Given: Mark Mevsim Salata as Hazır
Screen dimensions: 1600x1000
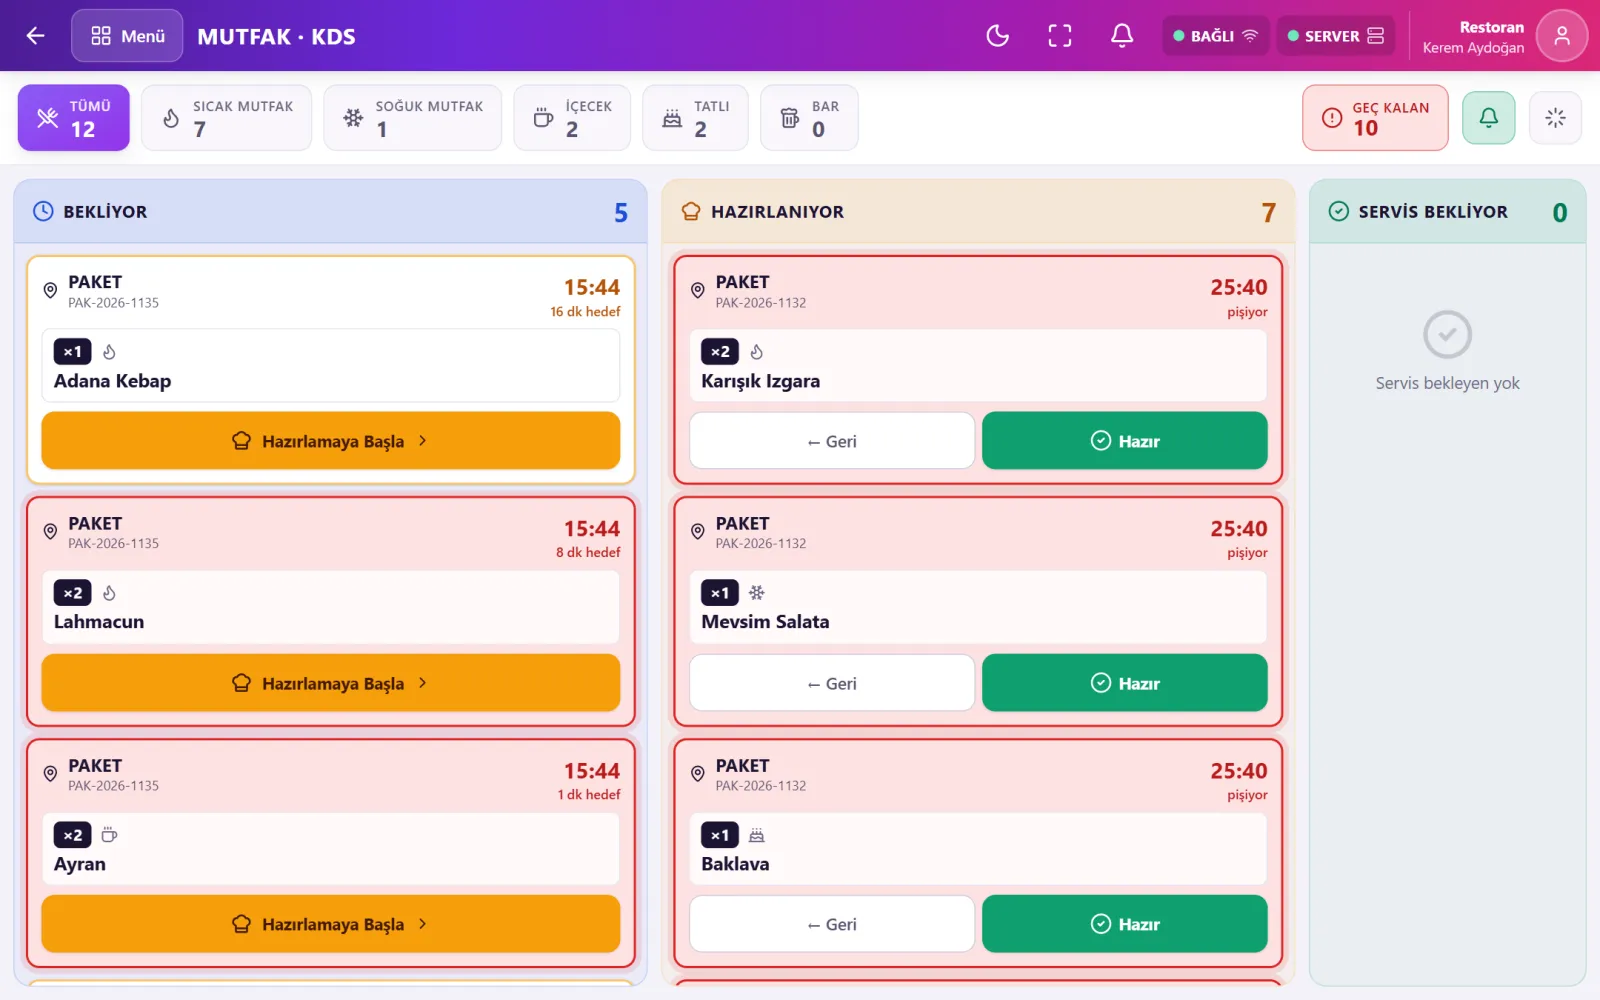Looking at the screenshot, I should tap(1125, 683).
